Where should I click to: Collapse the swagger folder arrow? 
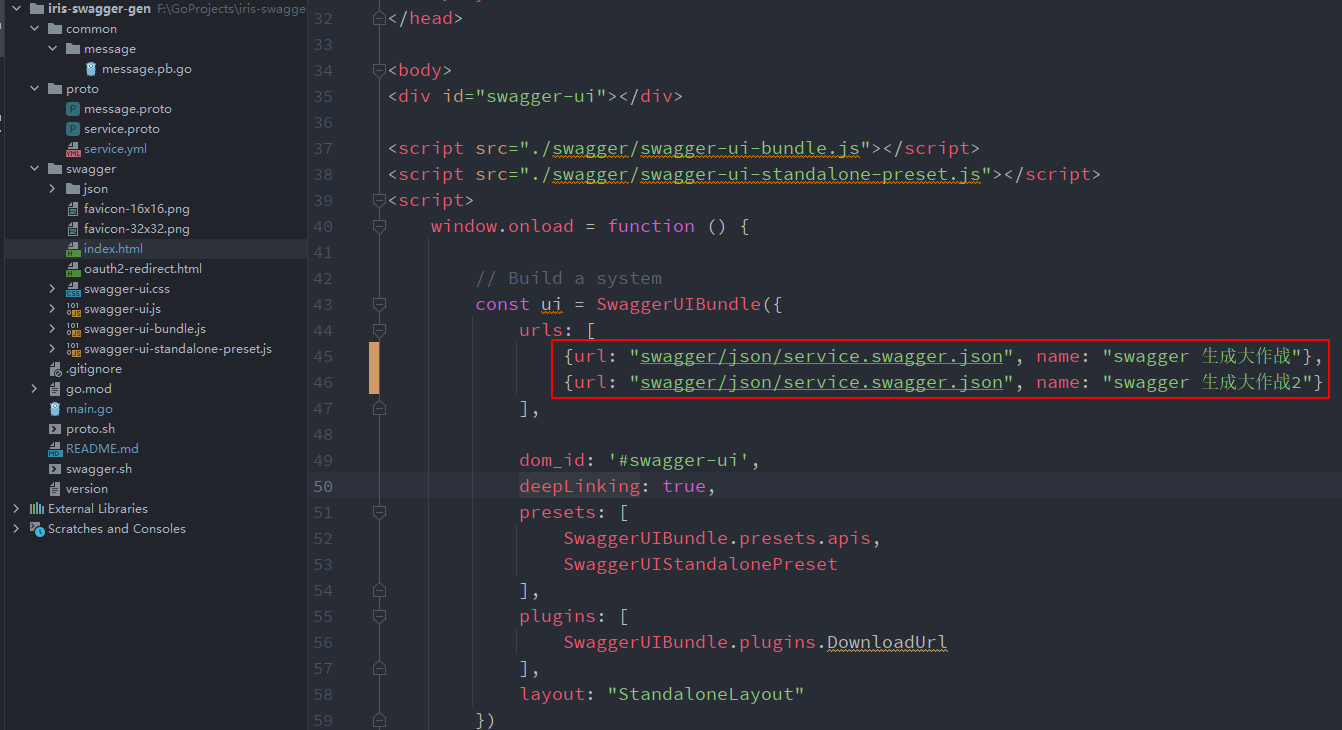(x=35, y=169)
